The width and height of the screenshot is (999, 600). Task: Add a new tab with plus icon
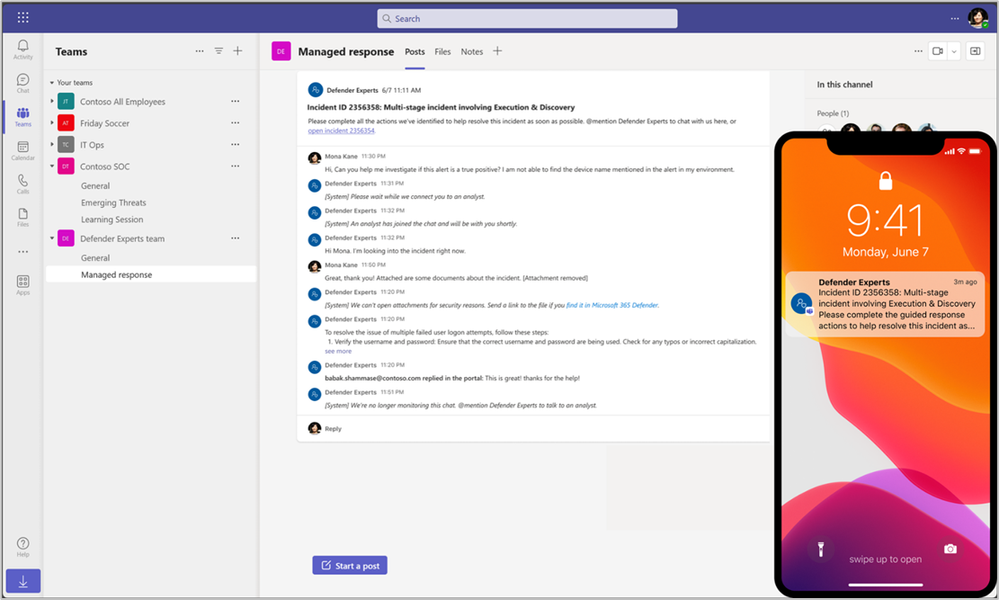(x=498, y=51)
